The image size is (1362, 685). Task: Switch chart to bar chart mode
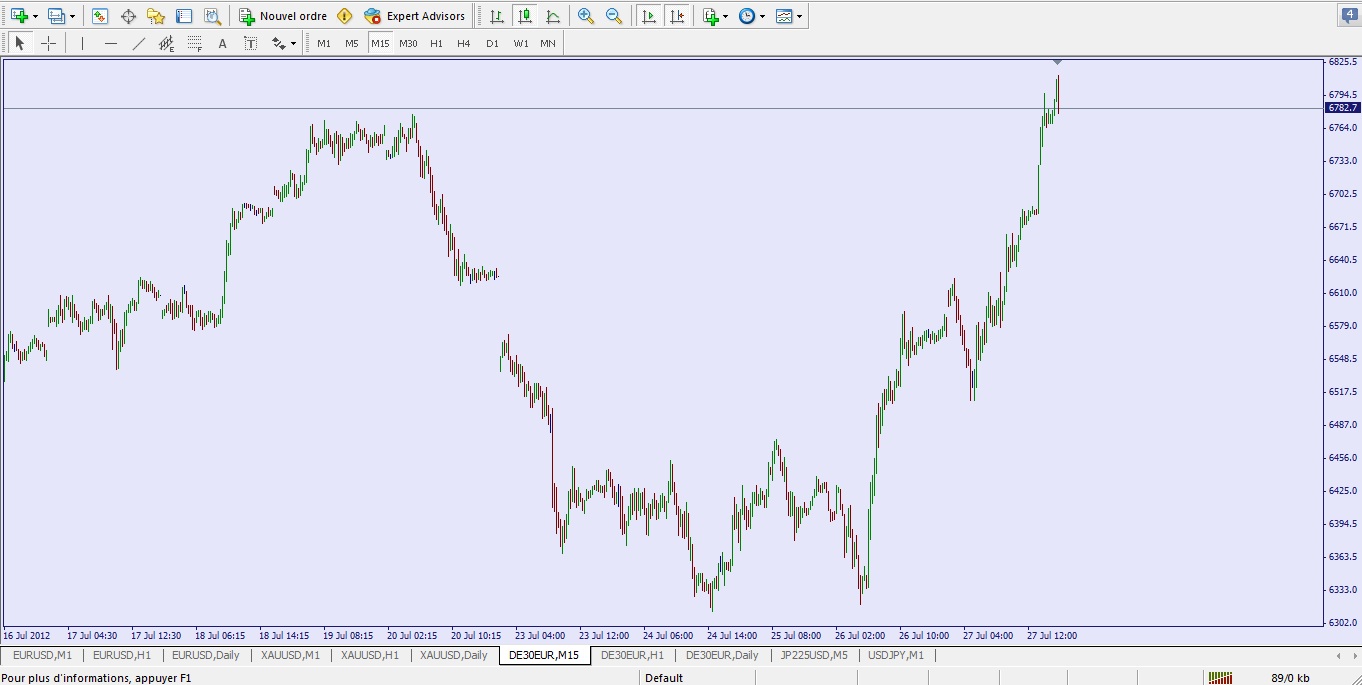pos(497,16)
